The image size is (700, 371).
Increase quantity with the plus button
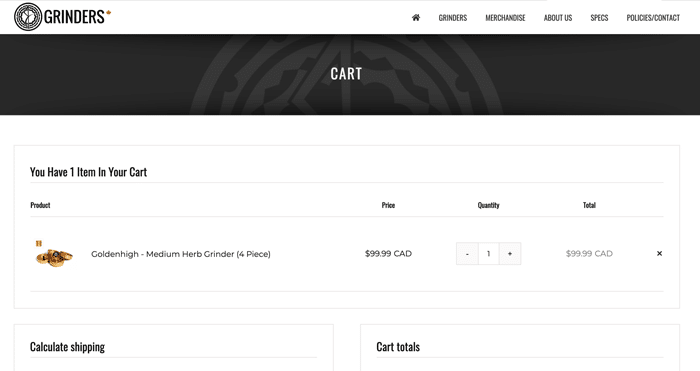tap(510, 254)
